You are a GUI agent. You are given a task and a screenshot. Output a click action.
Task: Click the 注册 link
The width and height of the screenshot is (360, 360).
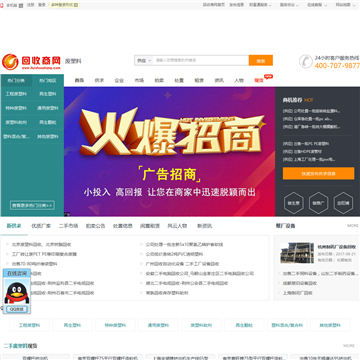click(31, 5)
